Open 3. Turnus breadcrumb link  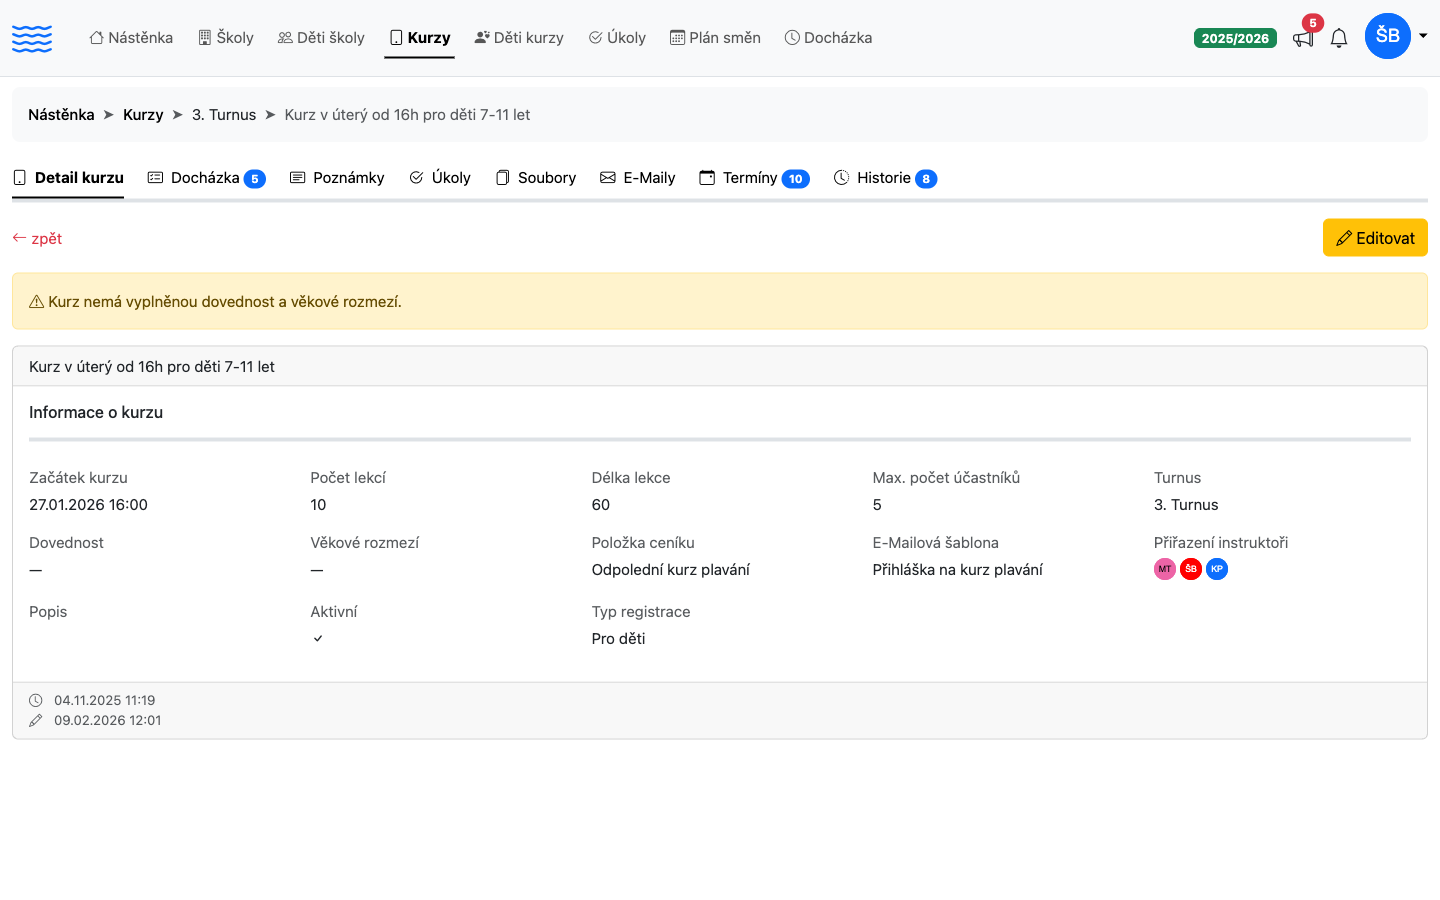point(224,115)
